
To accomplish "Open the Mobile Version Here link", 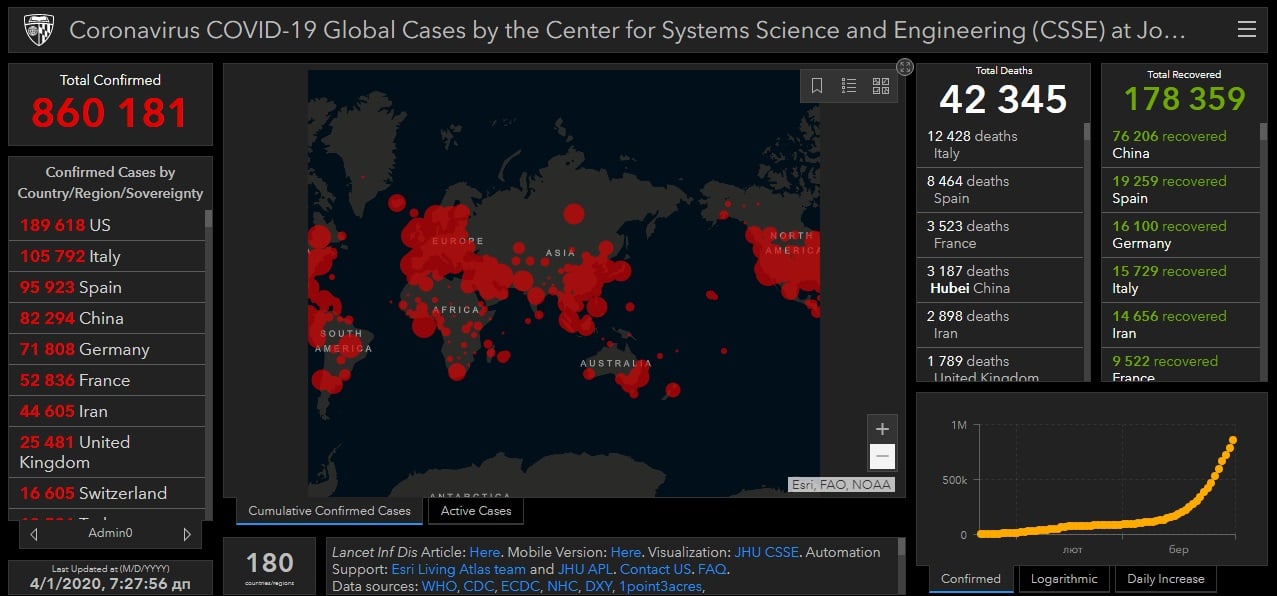I will (x=626, y=552).
